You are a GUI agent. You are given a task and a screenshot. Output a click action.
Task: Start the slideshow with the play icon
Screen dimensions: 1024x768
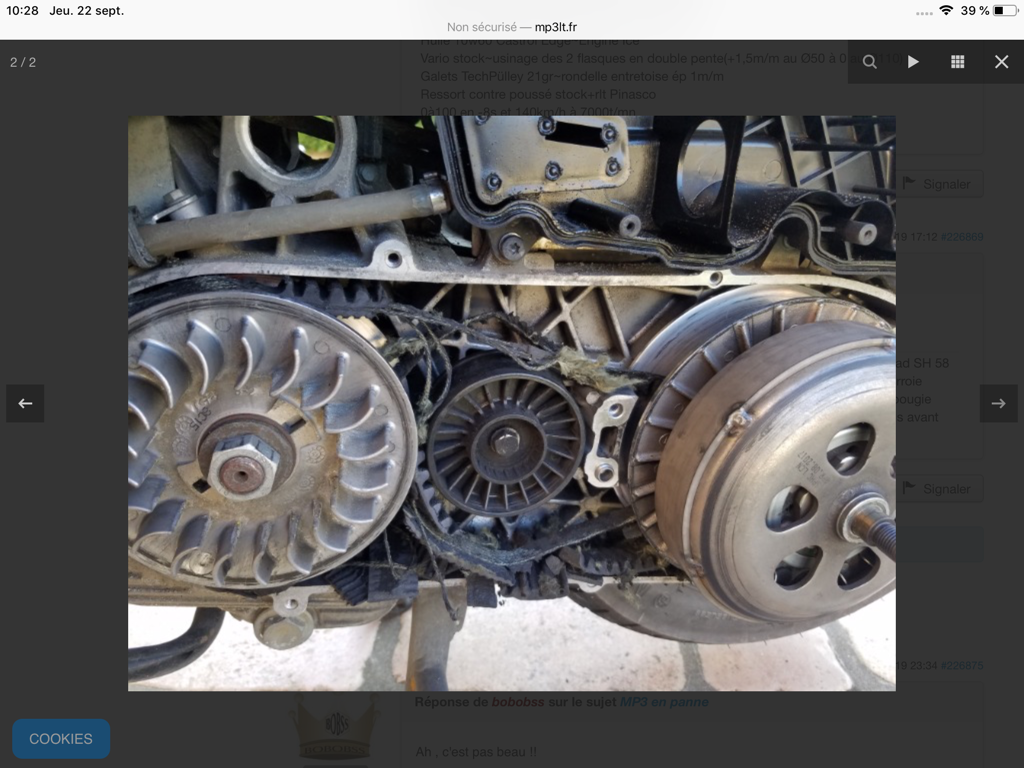913,62
